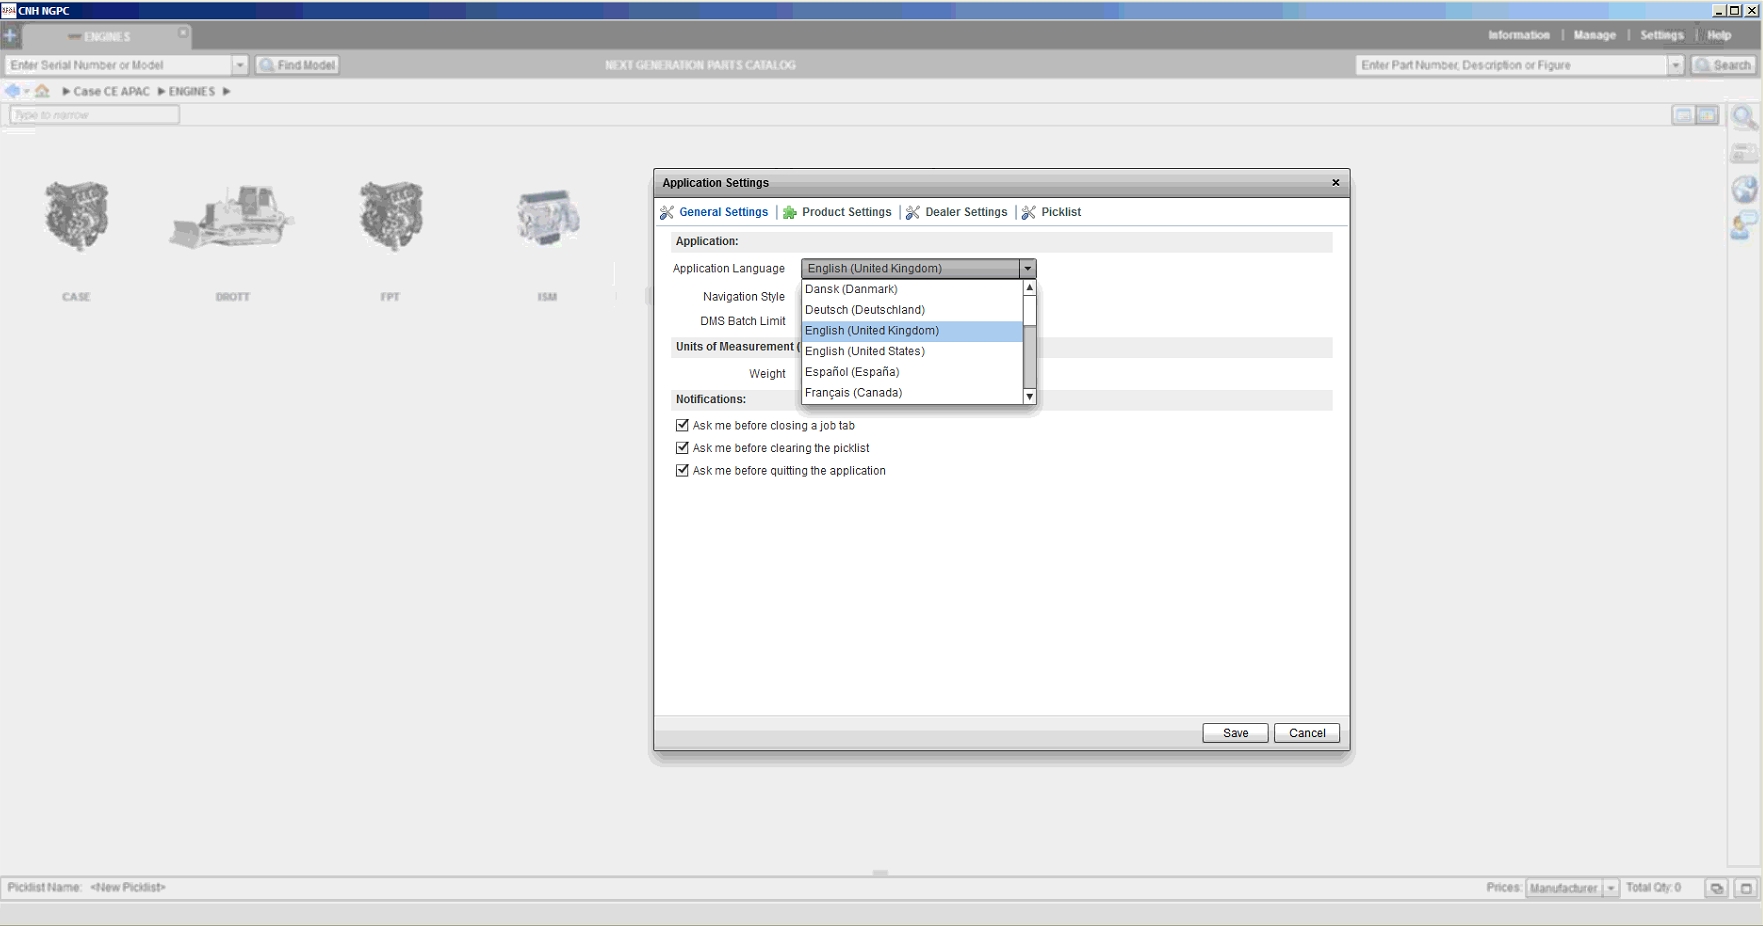The width and height of the screenshot is (1763, 926).
Task: Expand part number search dropdown arrow
Action: point(1676,65)
